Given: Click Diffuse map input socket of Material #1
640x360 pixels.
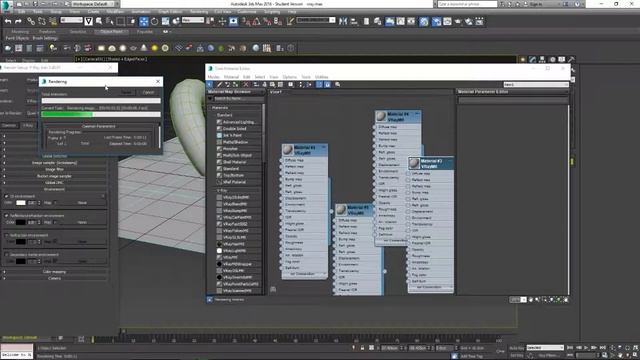Looking at the screenshot, I should [x=281, y=160].
